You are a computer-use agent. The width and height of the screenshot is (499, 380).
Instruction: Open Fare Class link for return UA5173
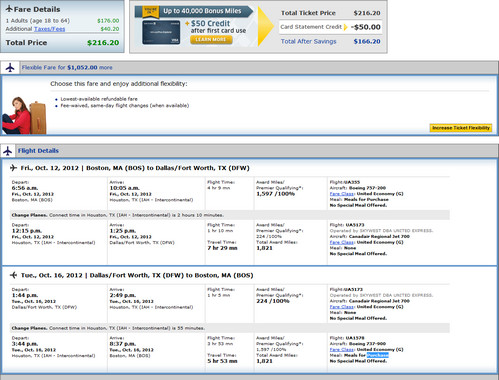[342, 307]
